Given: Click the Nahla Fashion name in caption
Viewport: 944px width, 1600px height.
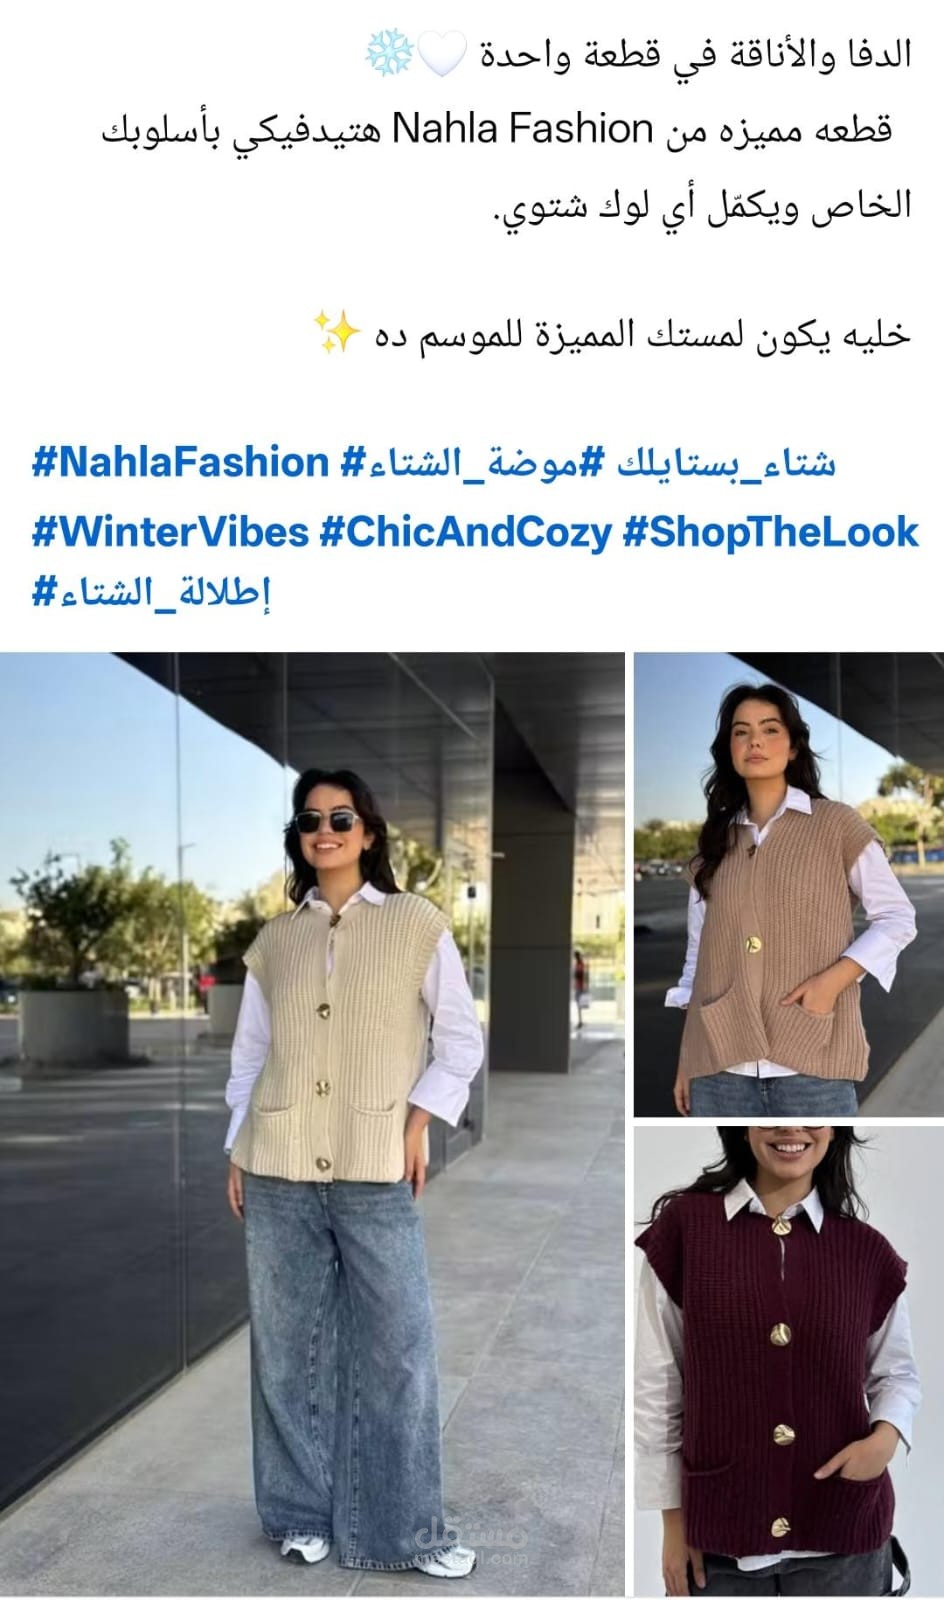Looking at the screenshot, I should (523, 128).
